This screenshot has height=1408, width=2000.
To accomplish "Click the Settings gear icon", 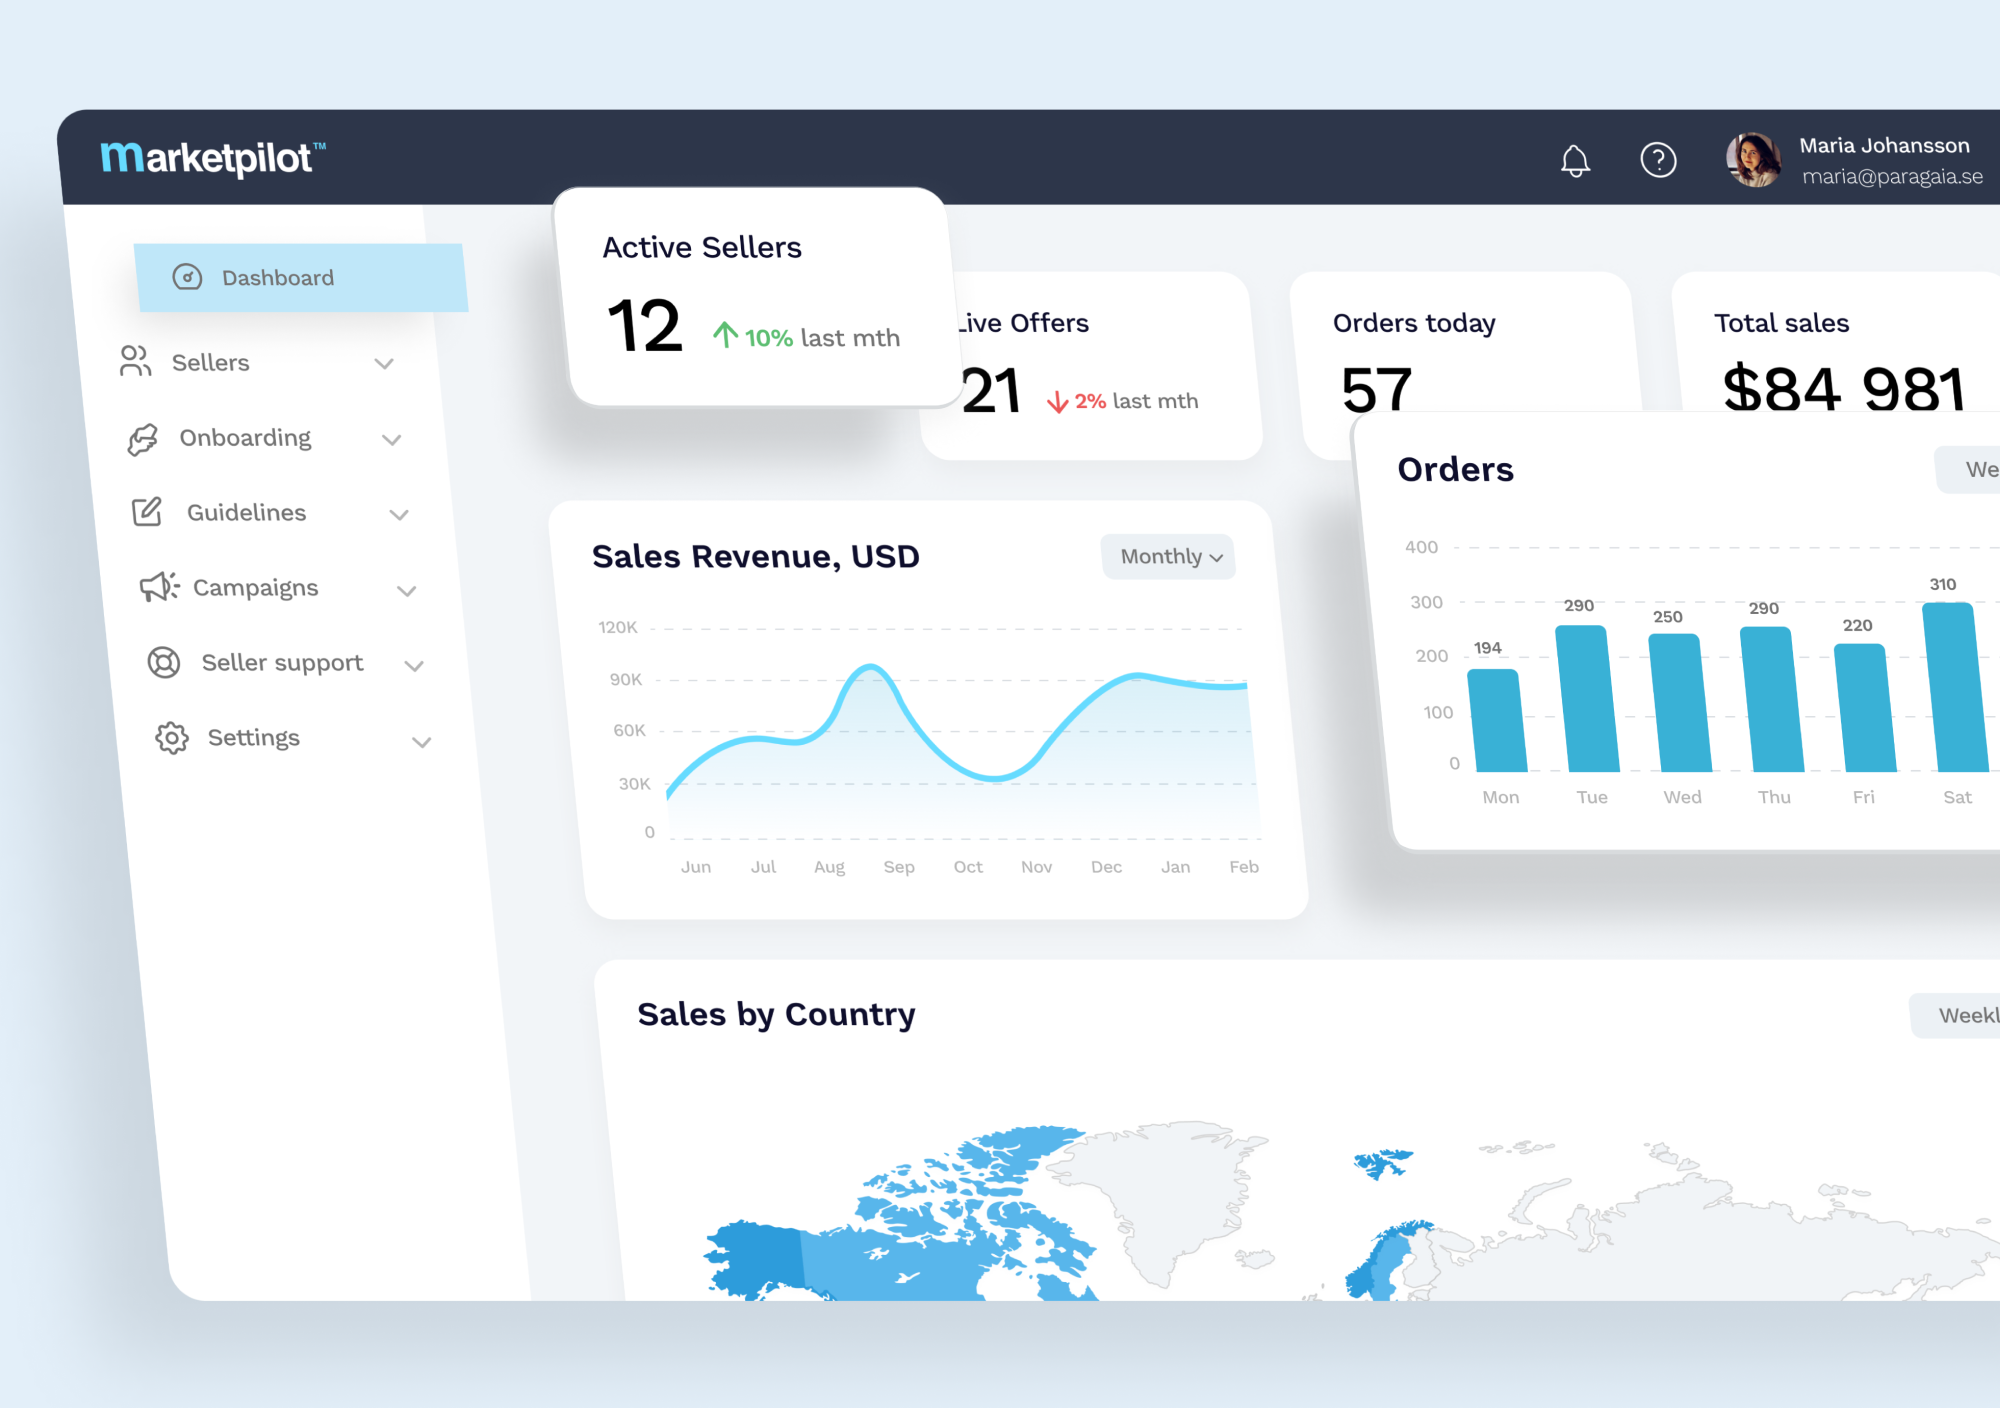I will click(x=166, y=739).
